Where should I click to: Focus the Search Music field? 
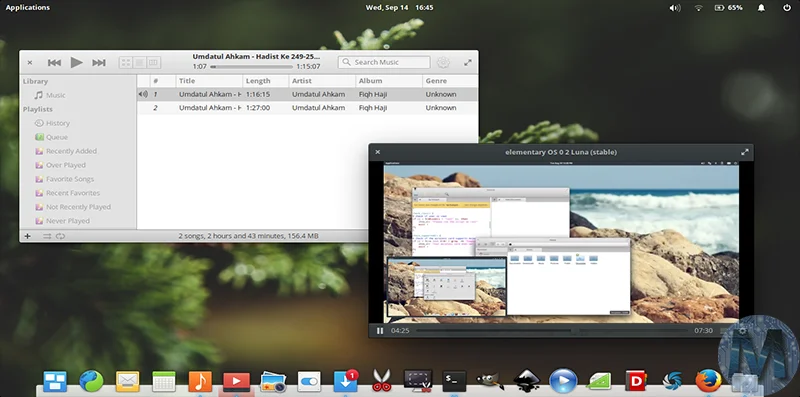point(384,62)
